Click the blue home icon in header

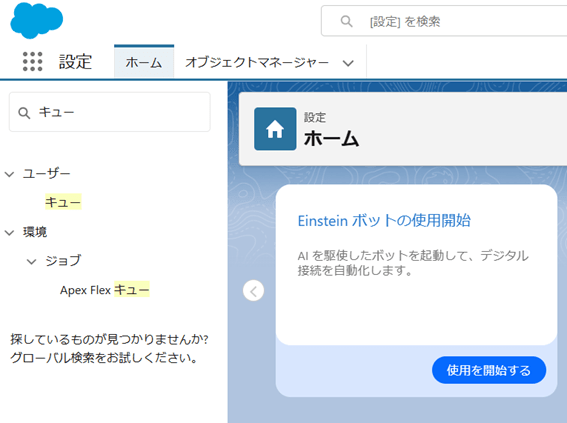pos(275,129)
